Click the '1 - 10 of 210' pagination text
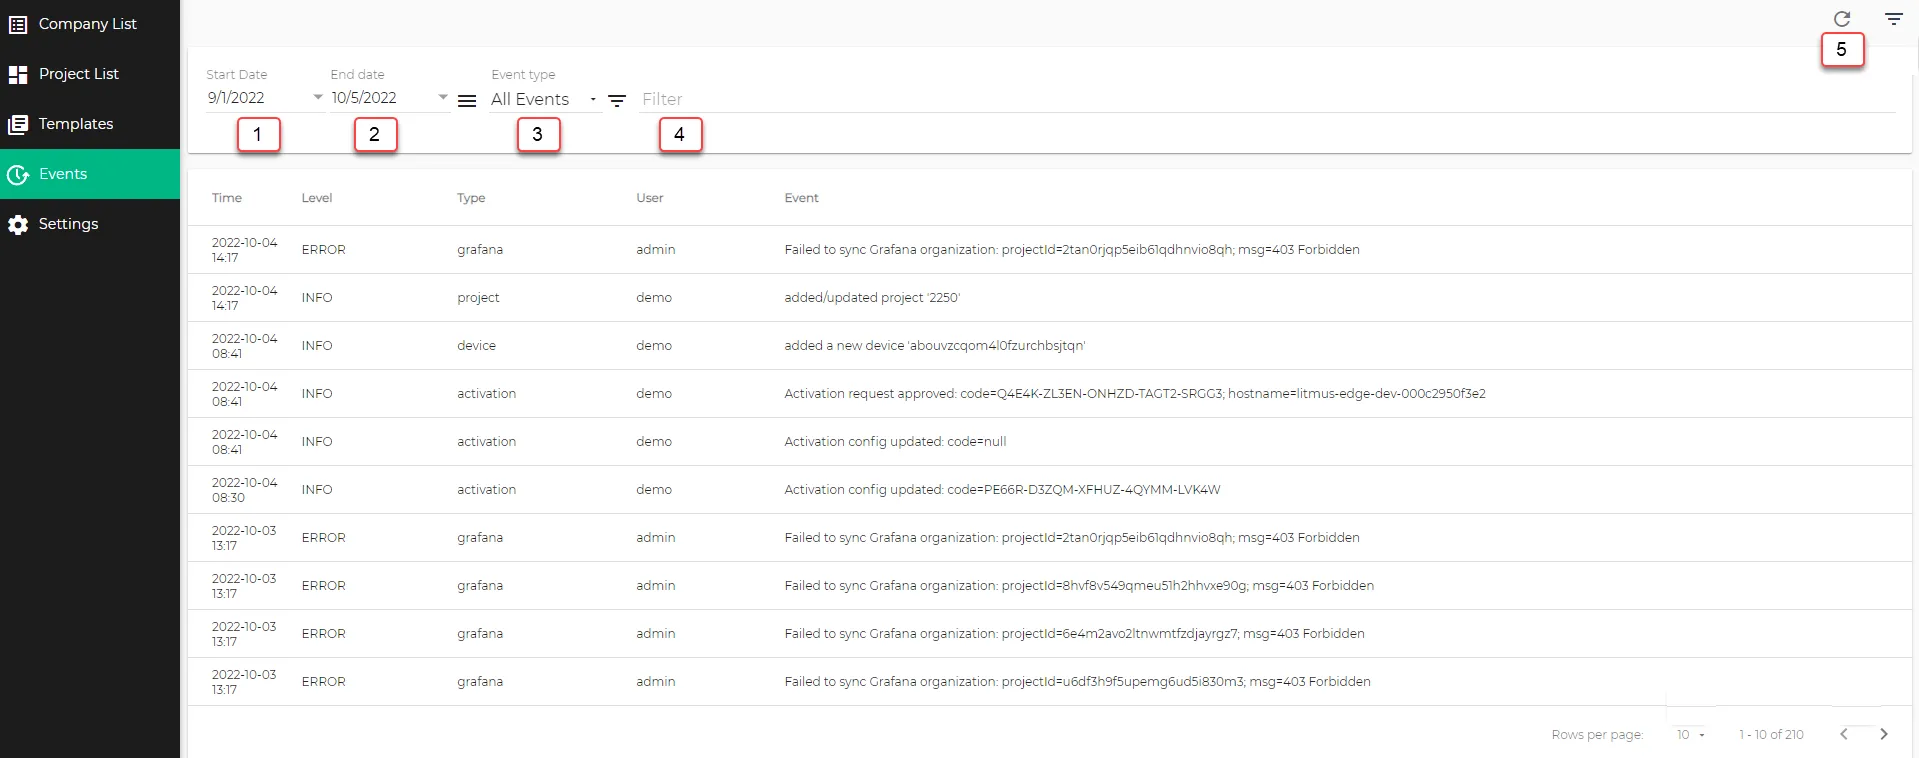The width and height of the screenshot is (1919, 758). coord(1771,735)
